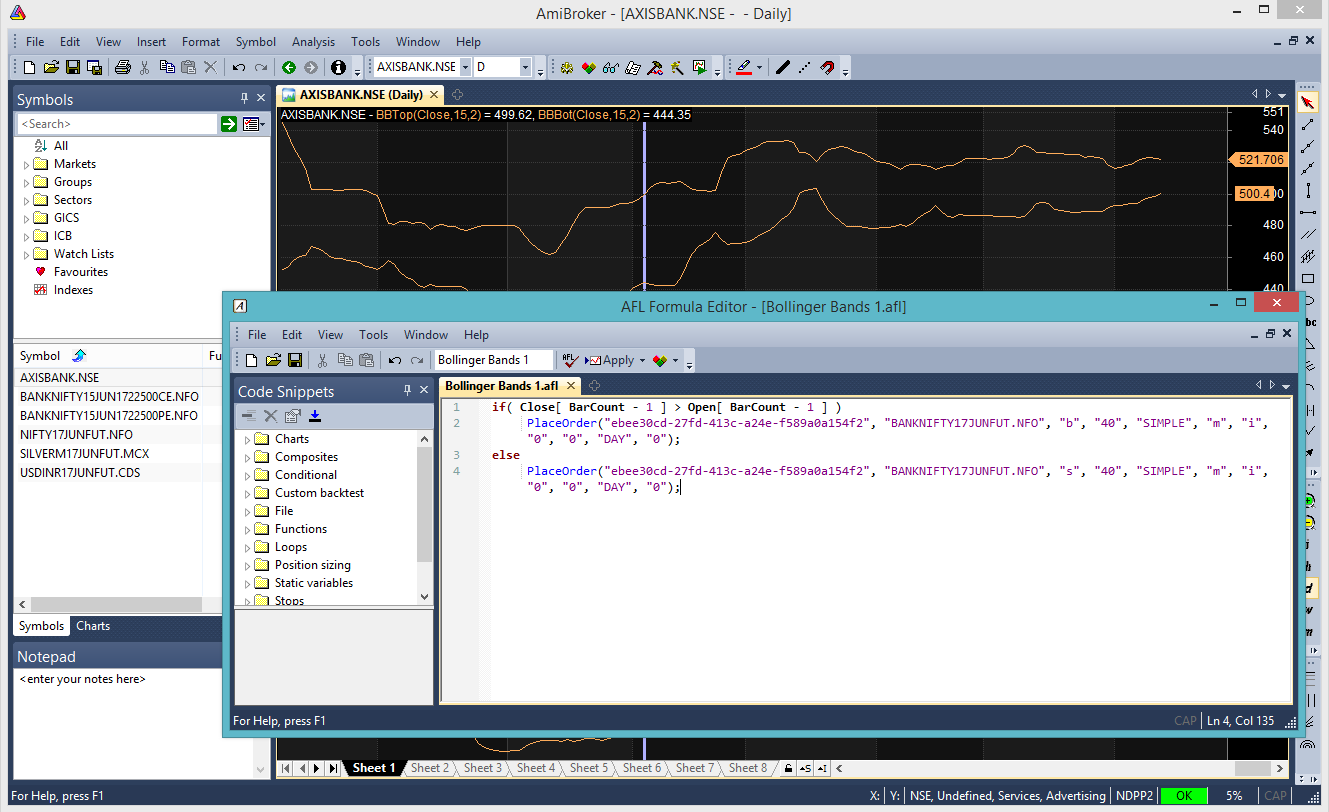Select the Sheet 3 chart tab

(x=482, y=768)
